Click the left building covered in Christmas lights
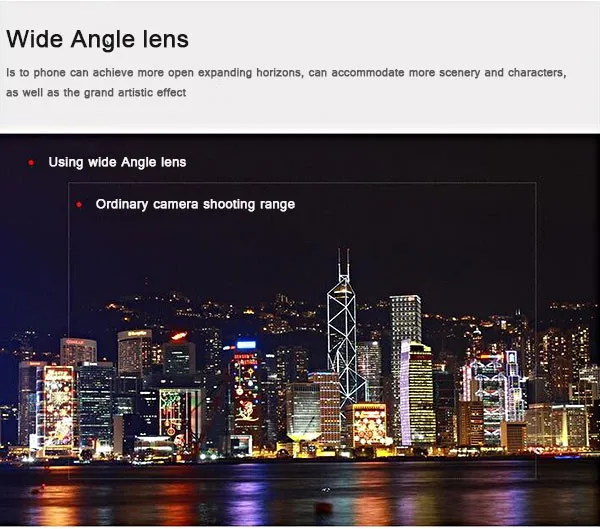This screenshot has height=529, width=600. tap(57, 408)
